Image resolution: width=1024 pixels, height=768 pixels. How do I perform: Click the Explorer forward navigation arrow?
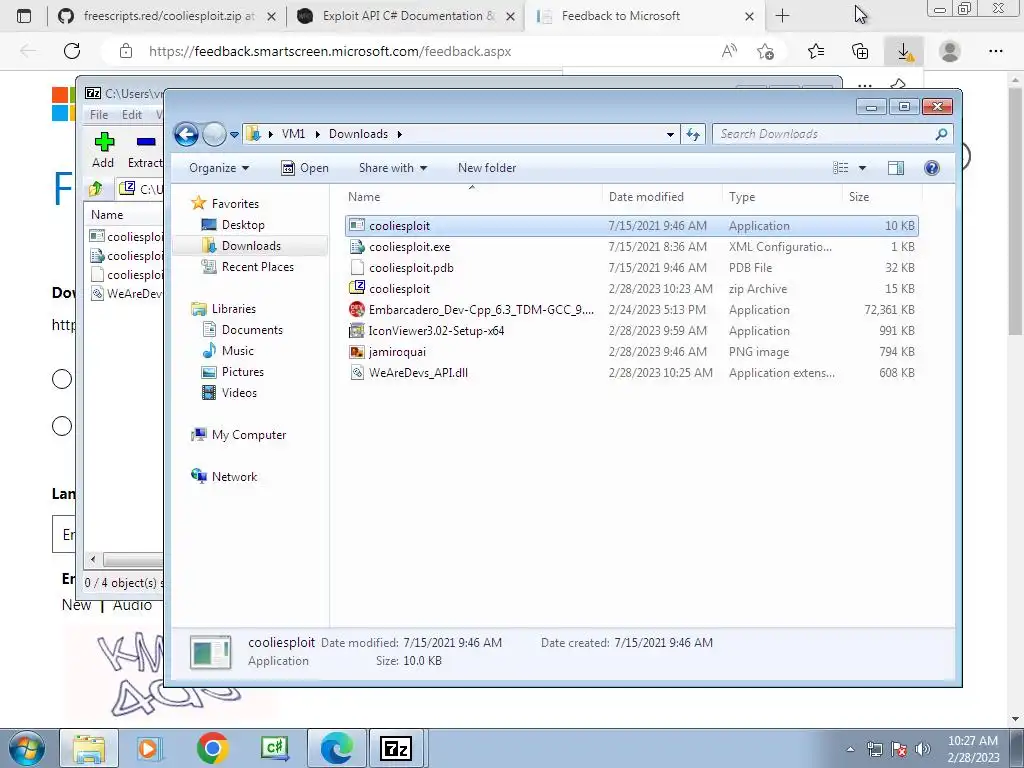214,135
